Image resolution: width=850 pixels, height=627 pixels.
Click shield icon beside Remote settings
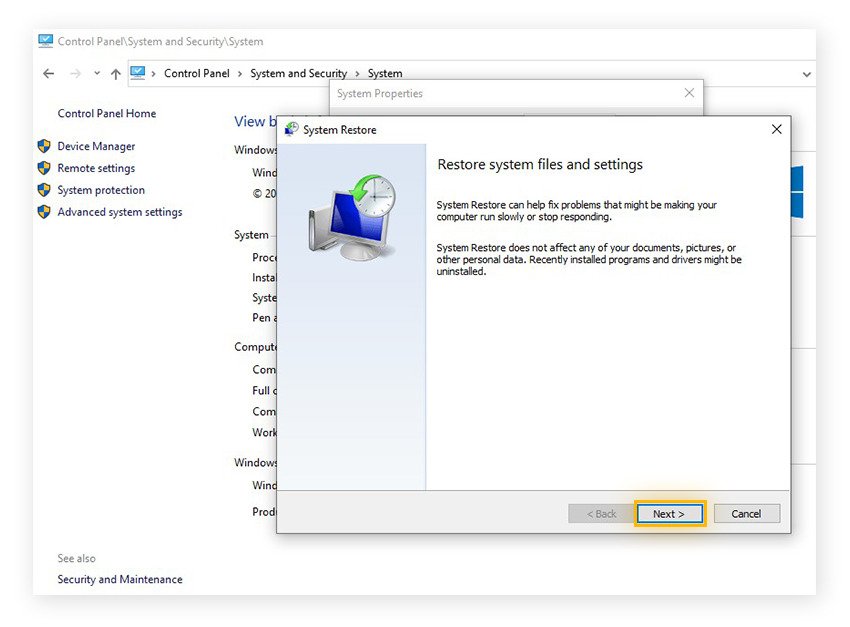click(44, 168)
